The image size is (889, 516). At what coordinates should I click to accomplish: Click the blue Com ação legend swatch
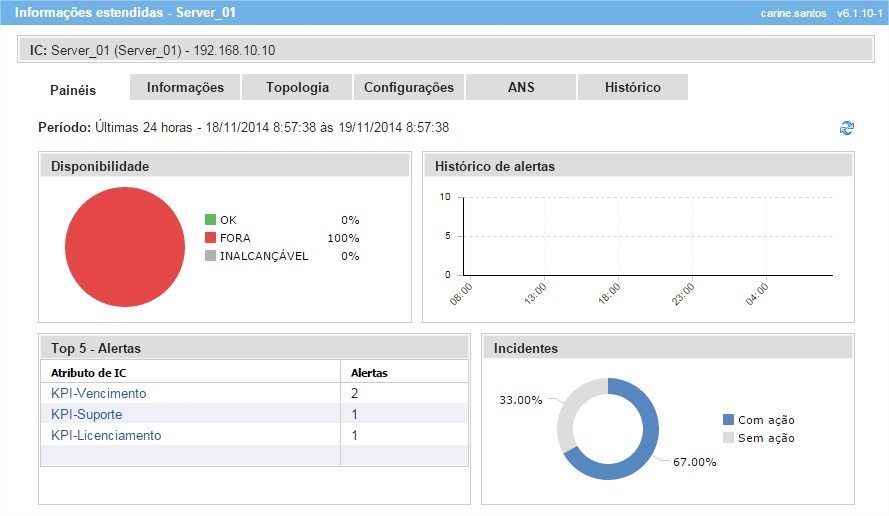click(x=727, y=420)
